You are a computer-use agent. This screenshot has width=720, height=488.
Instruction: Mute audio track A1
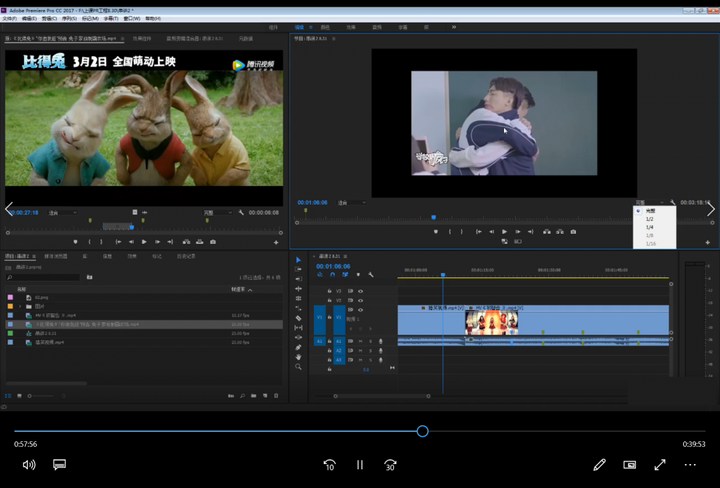tap(360, 341)
